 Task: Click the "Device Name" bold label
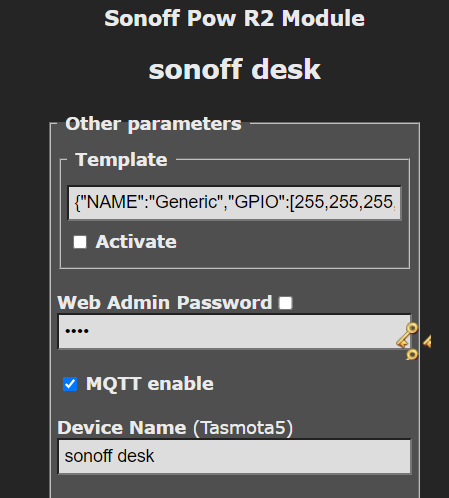(x=122, y=428)
